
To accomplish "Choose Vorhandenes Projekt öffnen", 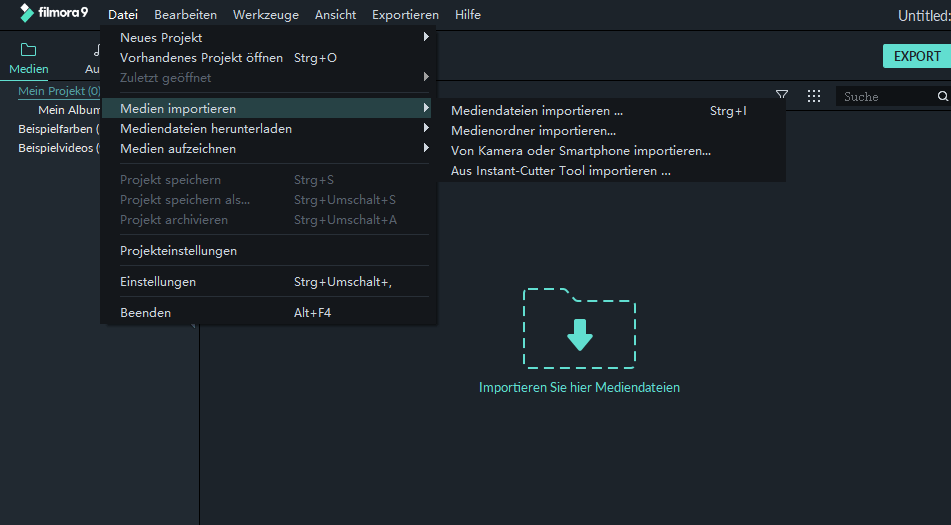I will [x=269, y=58].
